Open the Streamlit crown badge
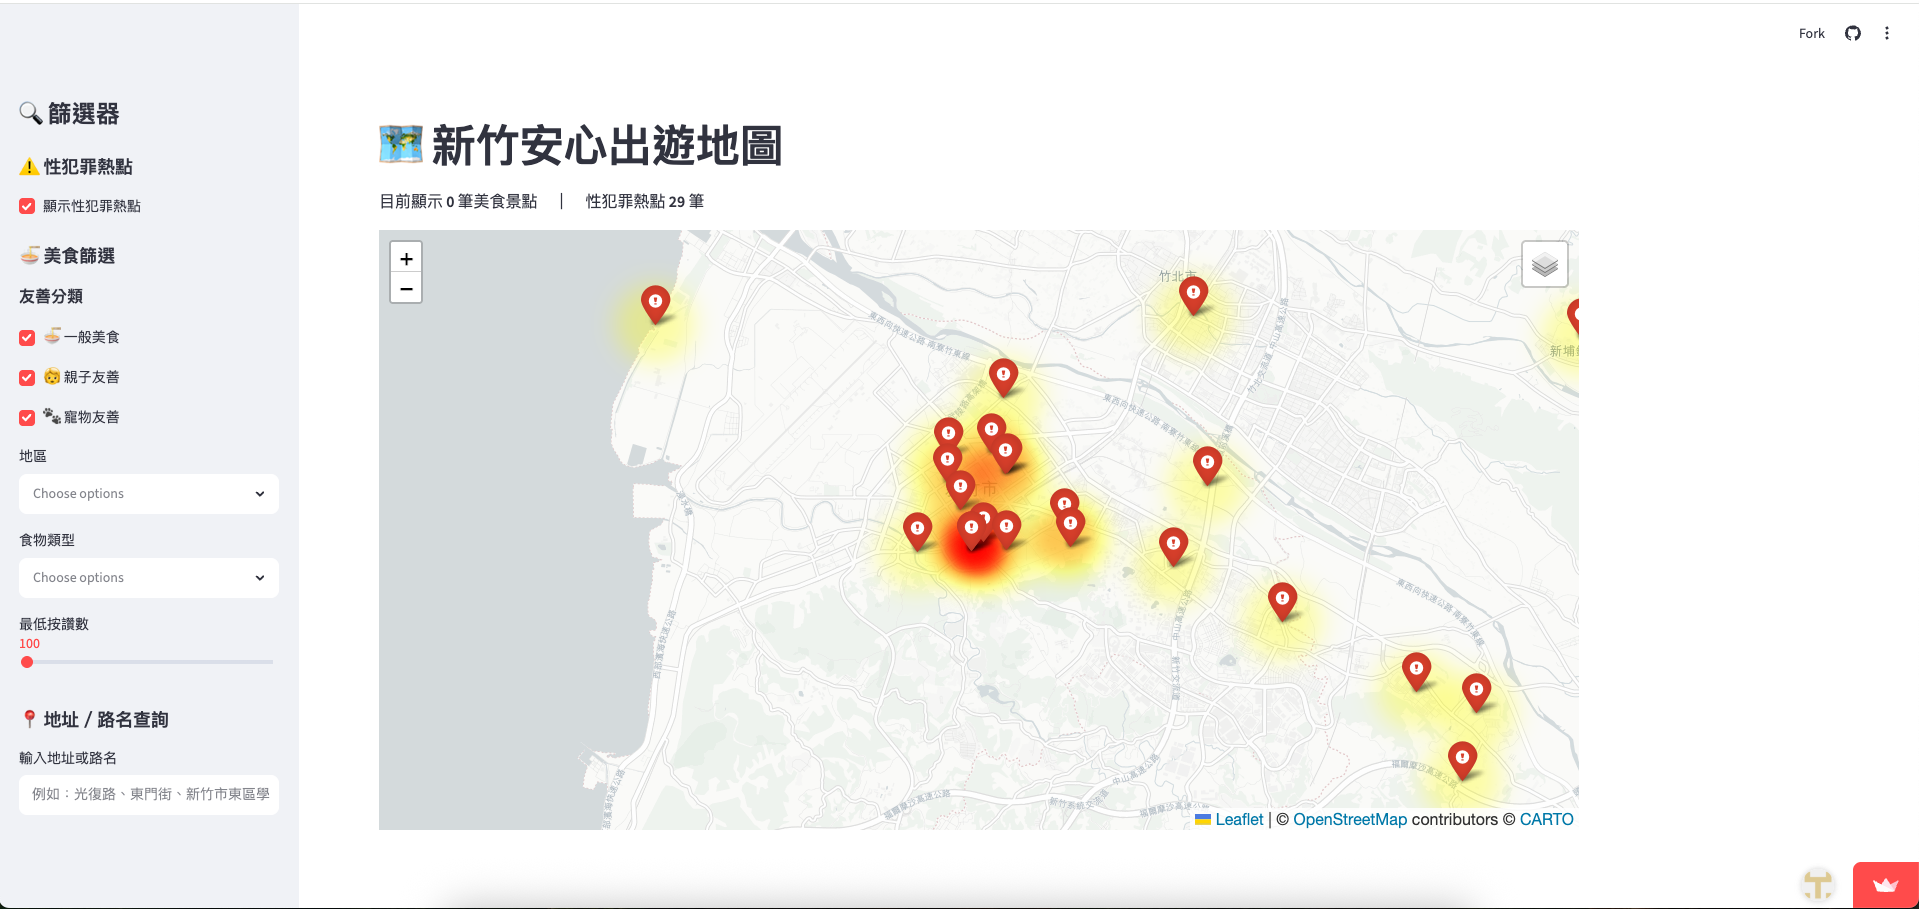 (x=1885, y=885)
